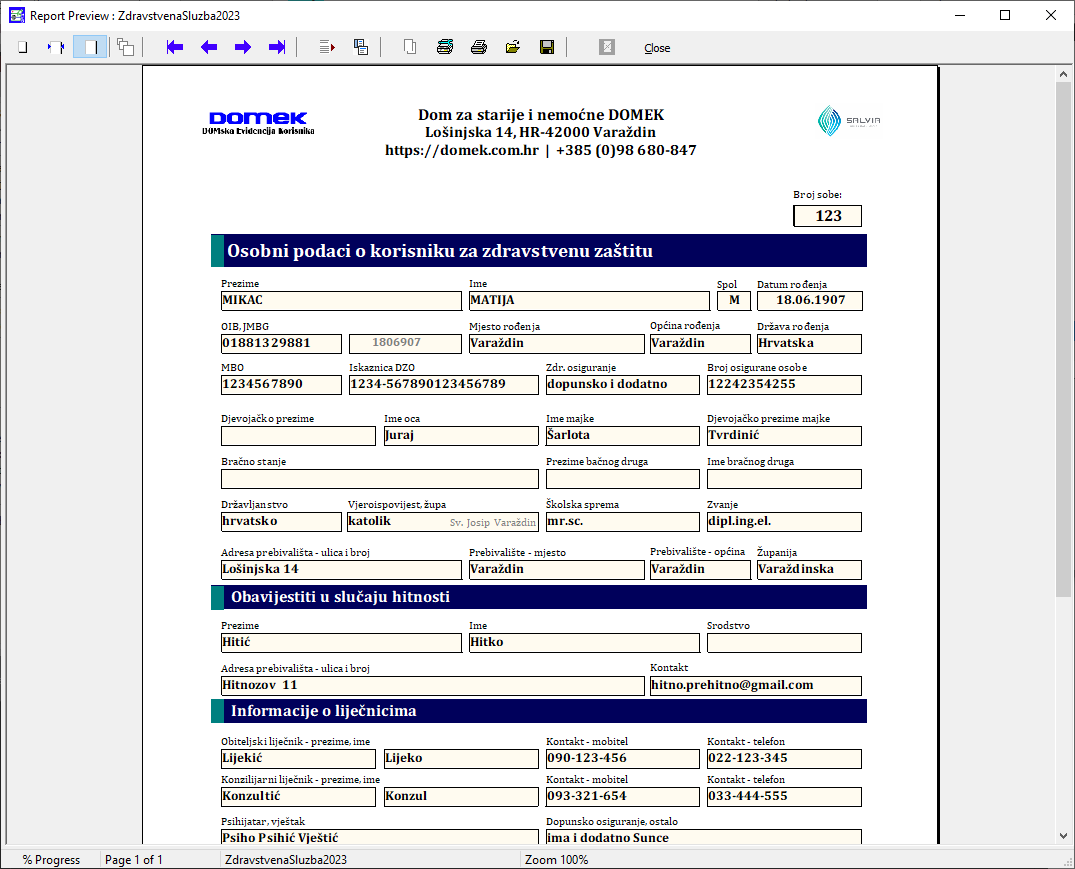Click the multi-page view icon

click(125, 47)
